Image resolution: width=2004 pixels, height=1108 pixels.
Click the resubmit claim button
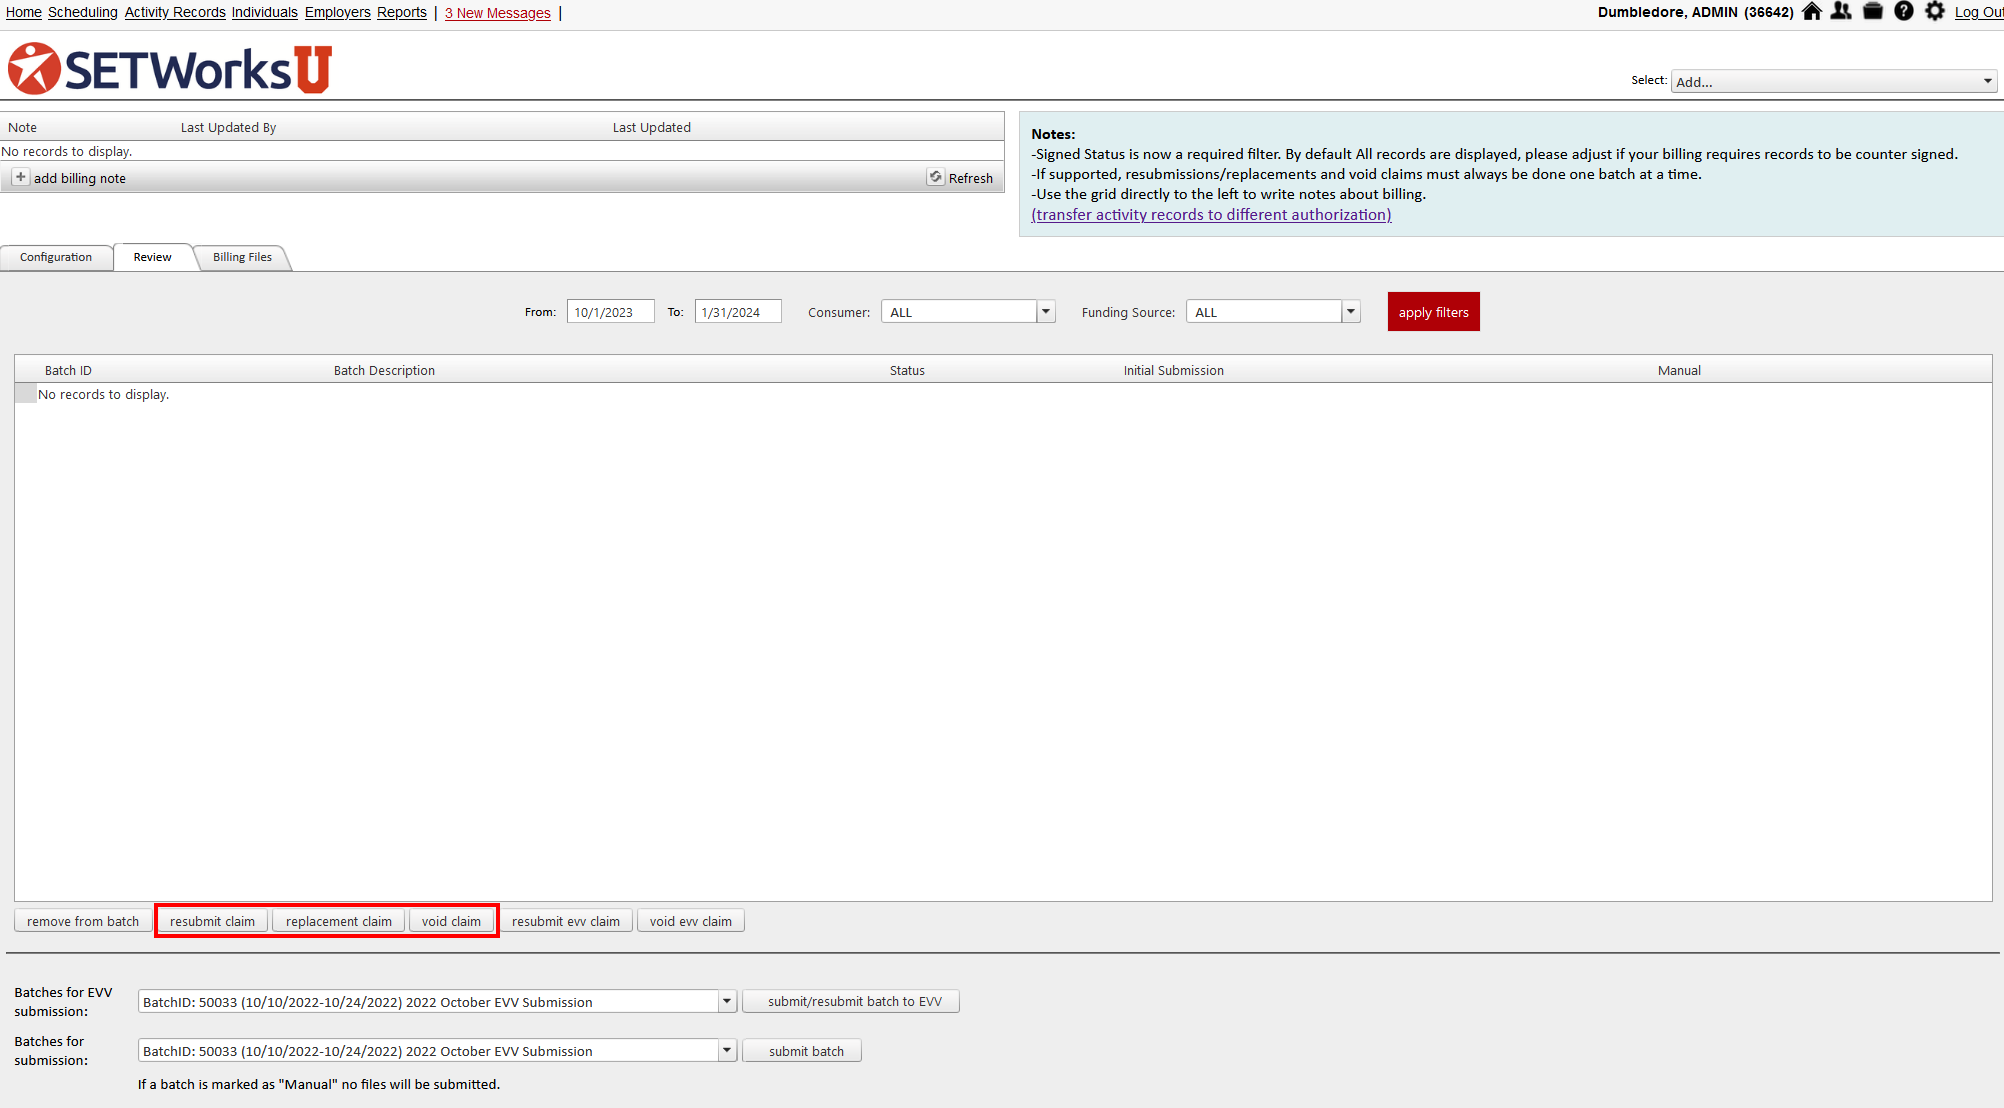pyautogui.click(x=212, y=921)
